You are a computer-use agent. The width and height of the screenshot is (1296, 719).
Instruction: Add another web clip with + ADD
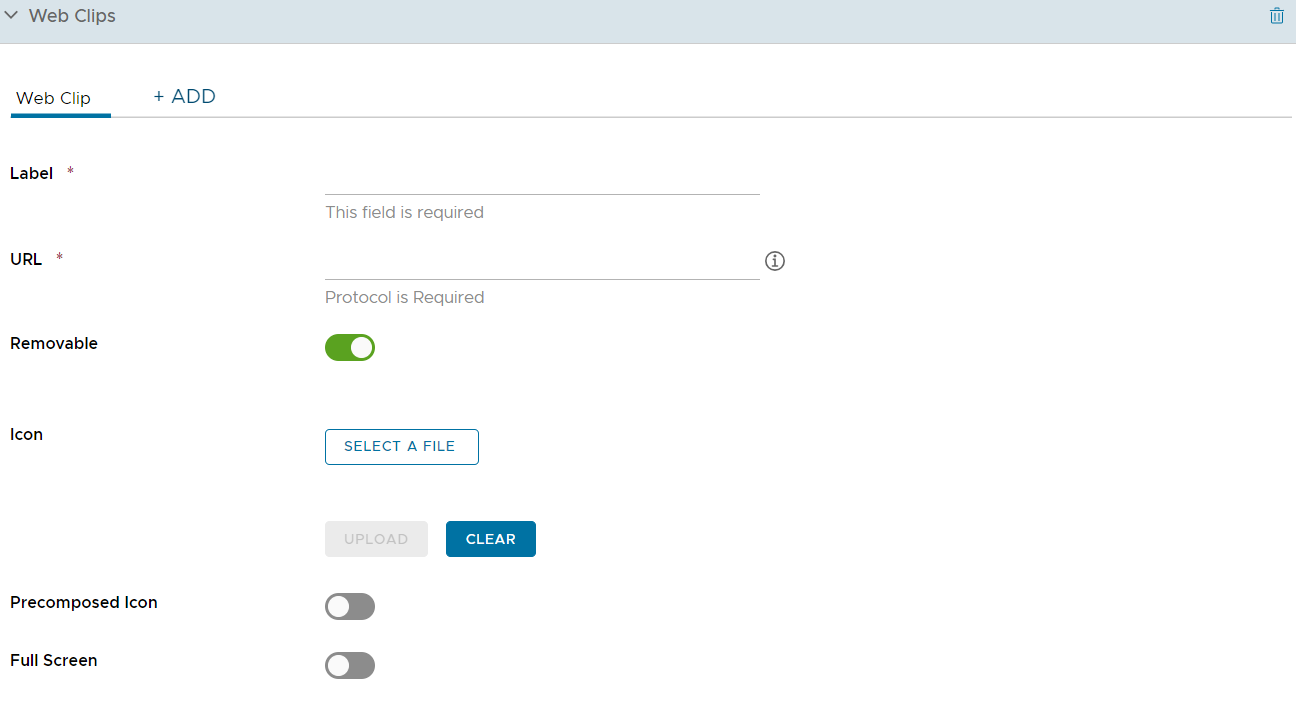(x=184, y=97)
